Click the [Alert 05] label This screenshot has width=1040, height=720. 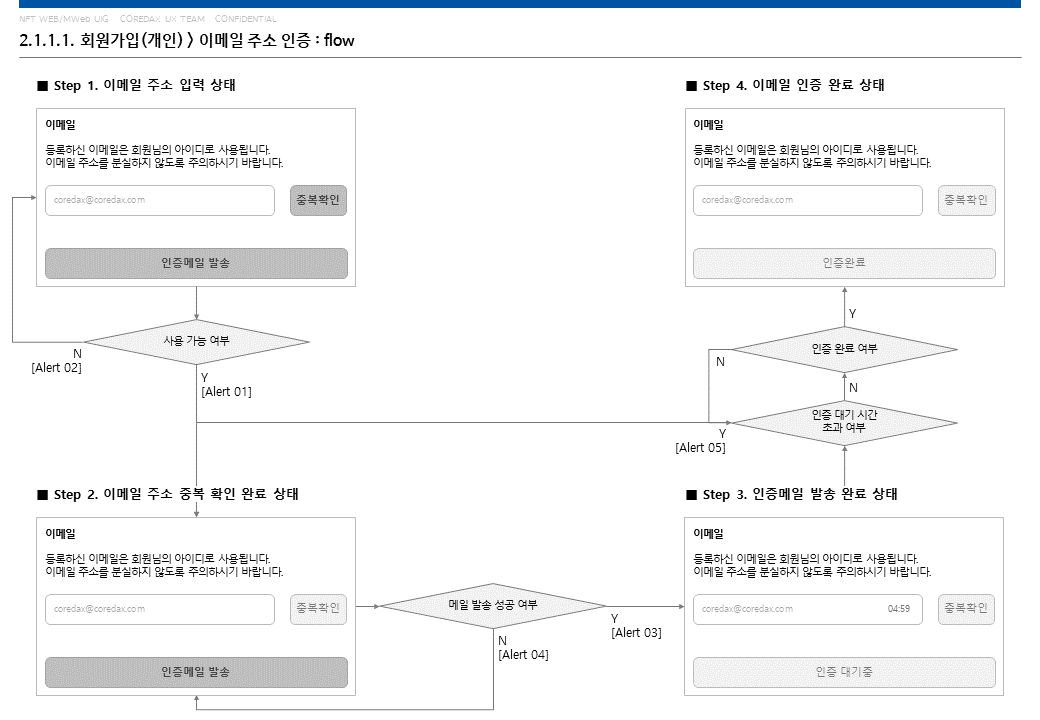click(700, 448)
